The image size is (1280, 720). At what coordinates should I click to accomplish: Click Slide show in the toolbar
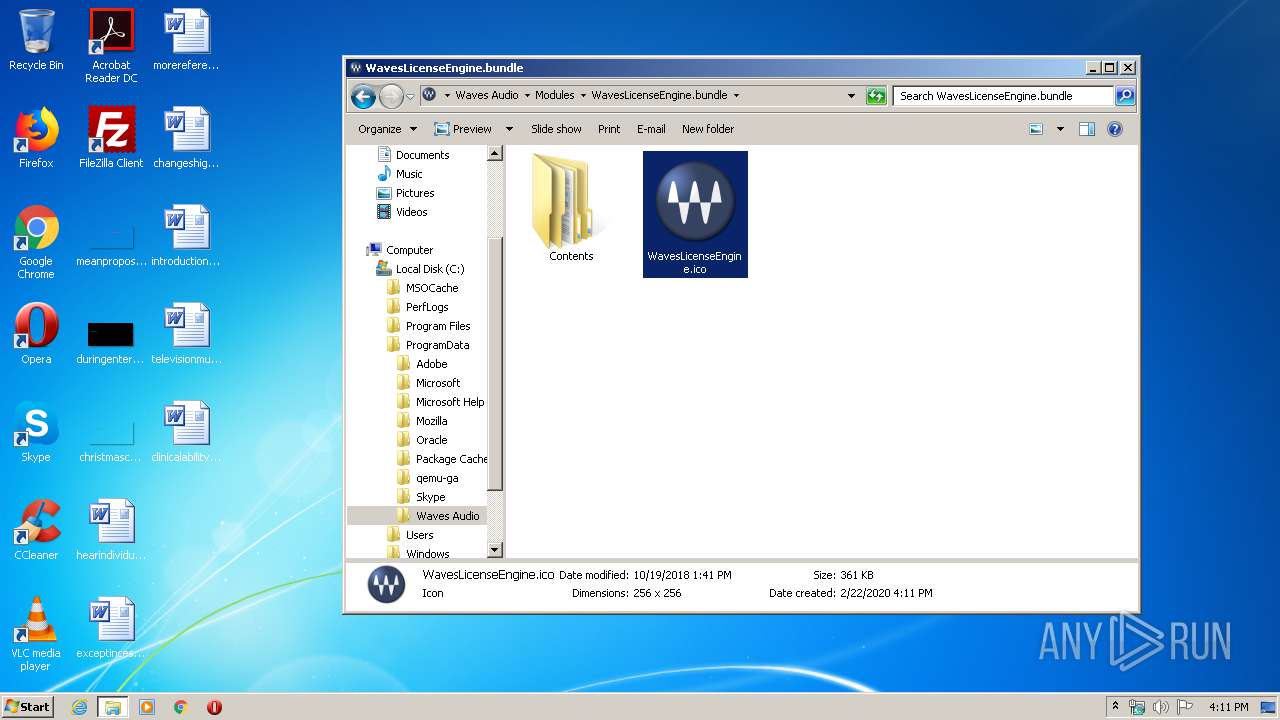[x=556, y=129]
